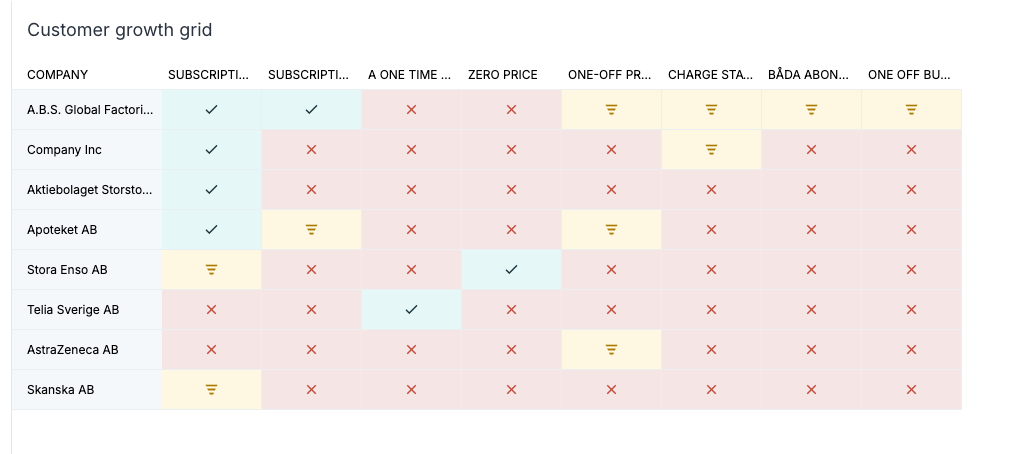Click Stora Enso AB Zero Price checkmark

[512, 270]
